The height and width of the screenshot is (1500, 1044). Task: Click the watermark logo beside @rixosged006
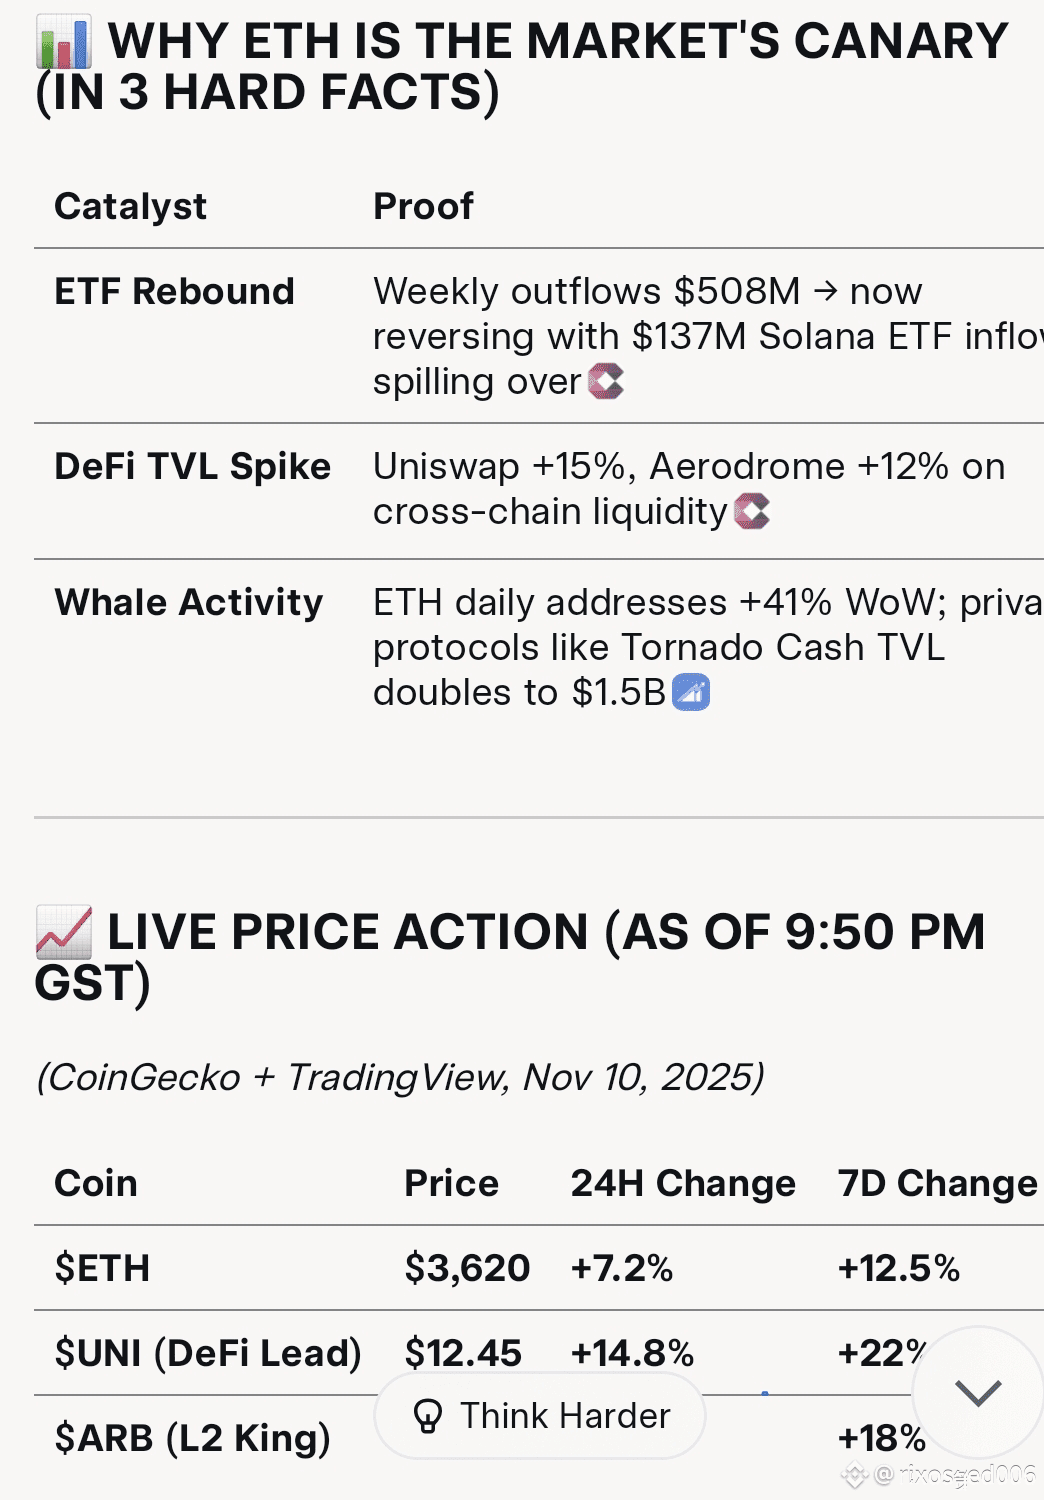click(x=854, y=1474)
